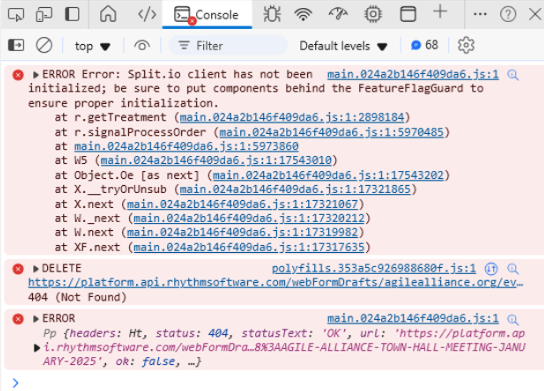
Task: Add more tools with plus button
Action: click(440, 12)
